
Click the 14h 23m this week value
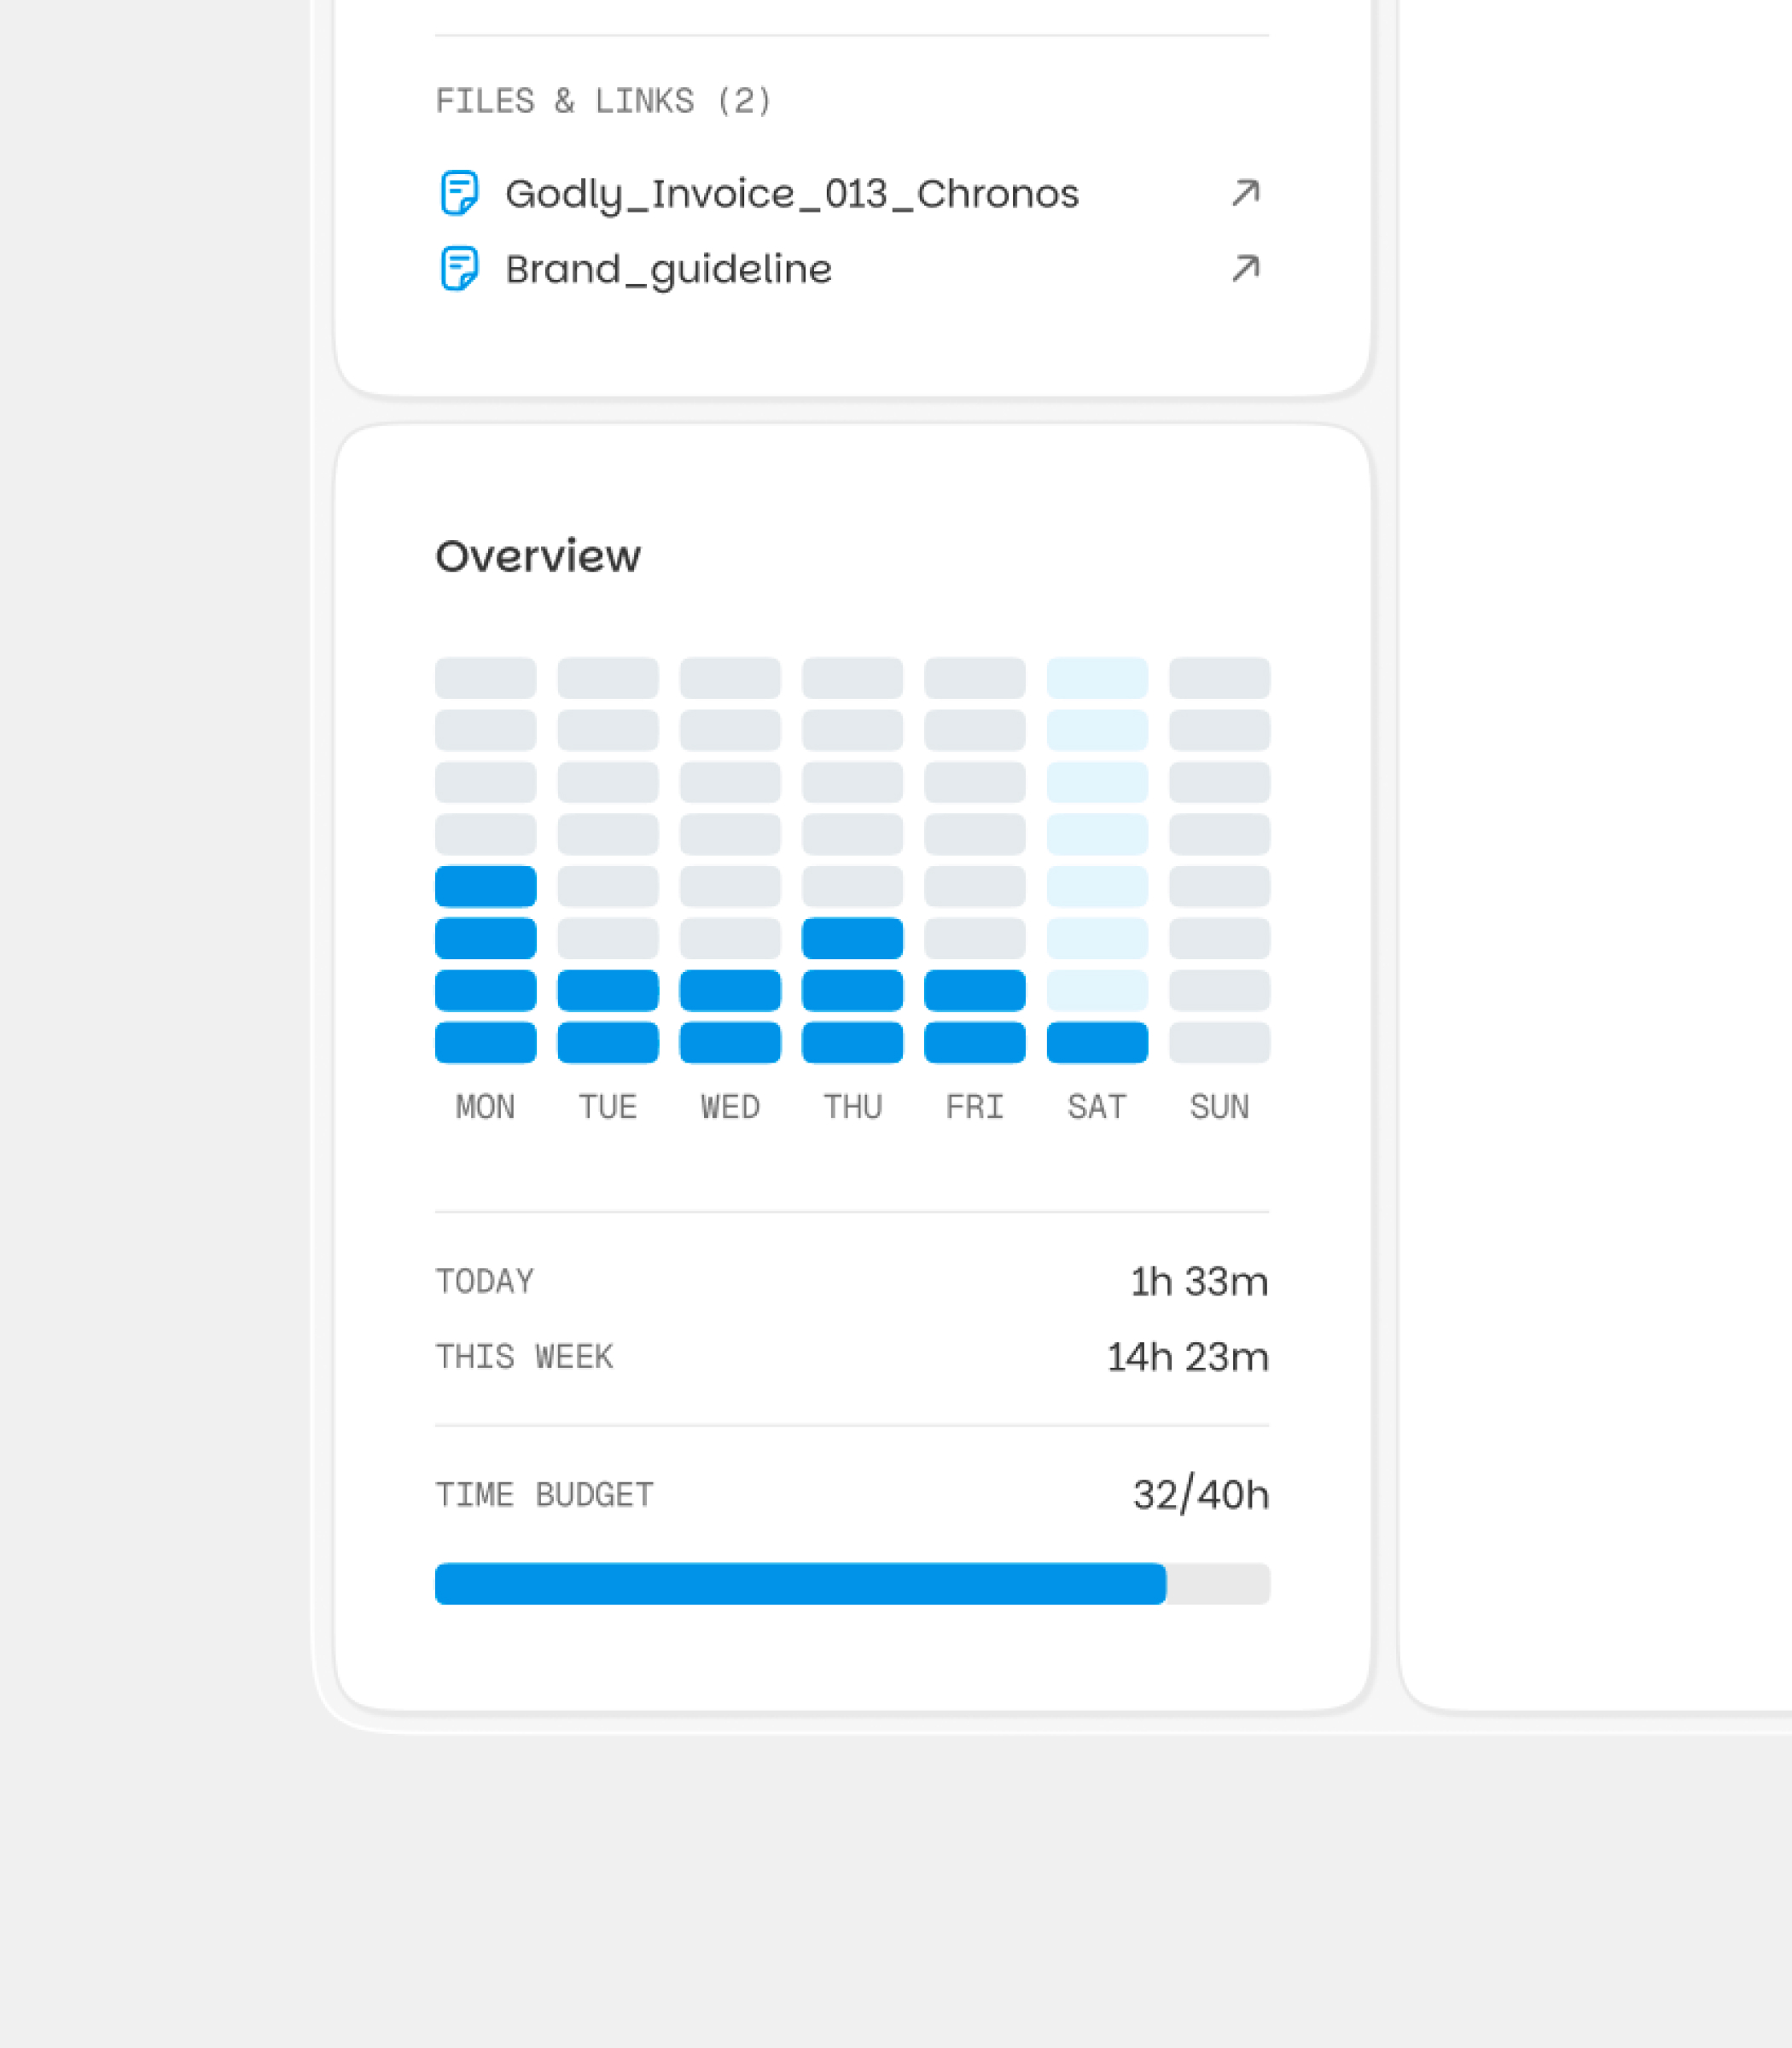(1187, 1358)
